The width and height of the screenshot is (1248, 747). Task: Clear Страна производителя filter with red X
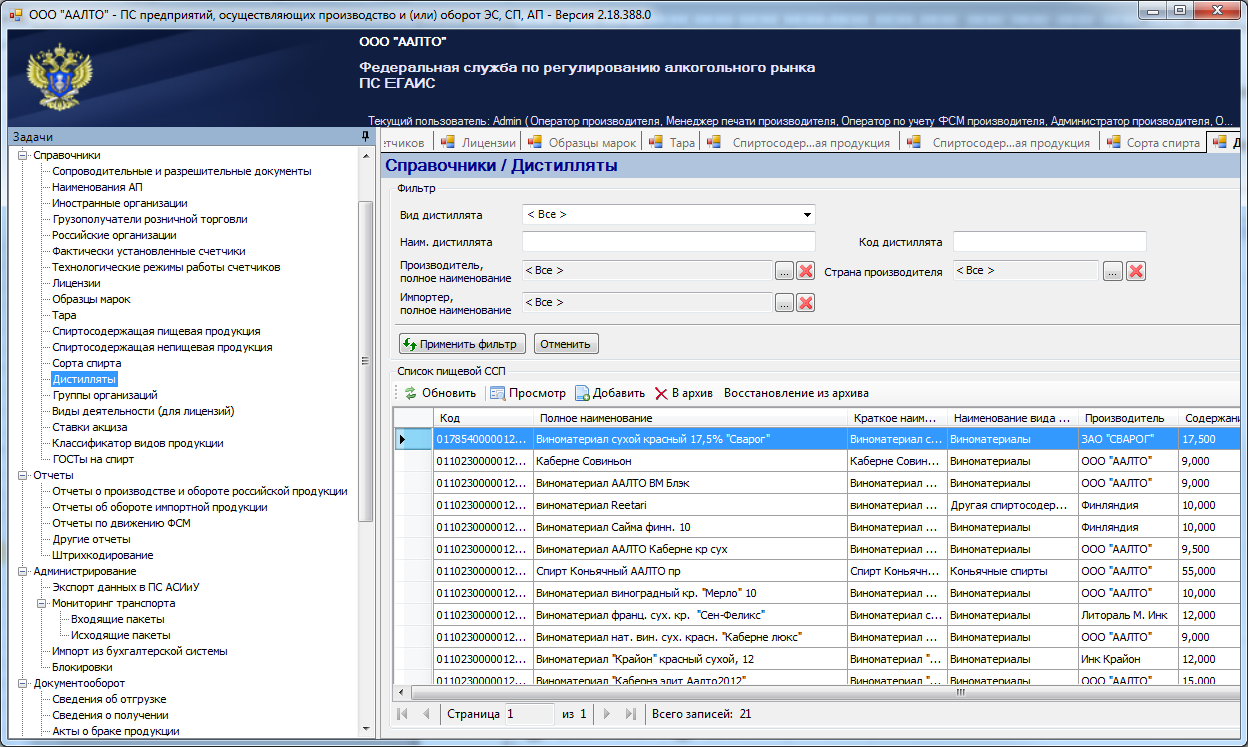[1135, 271]
